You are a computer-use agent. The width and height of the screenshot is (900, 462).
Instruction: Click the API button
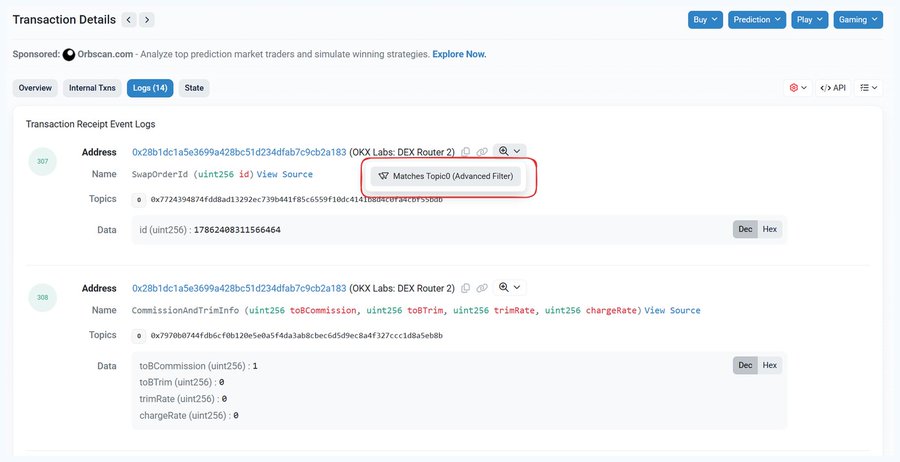tap(833, 88)
